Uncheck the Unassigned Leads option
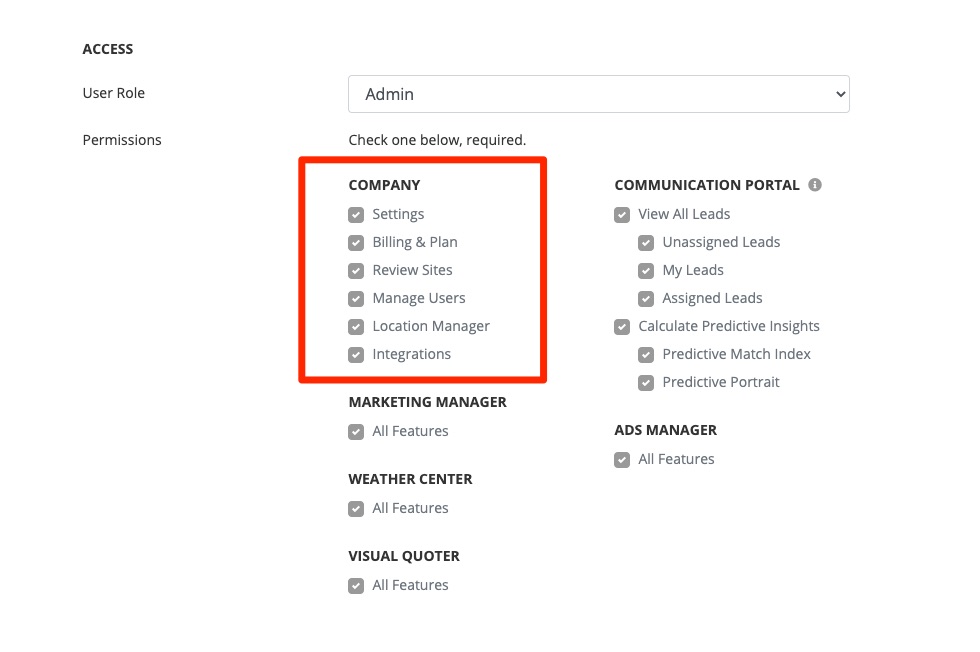The height and width of the screenshot is (652, 980). [646, 243]
